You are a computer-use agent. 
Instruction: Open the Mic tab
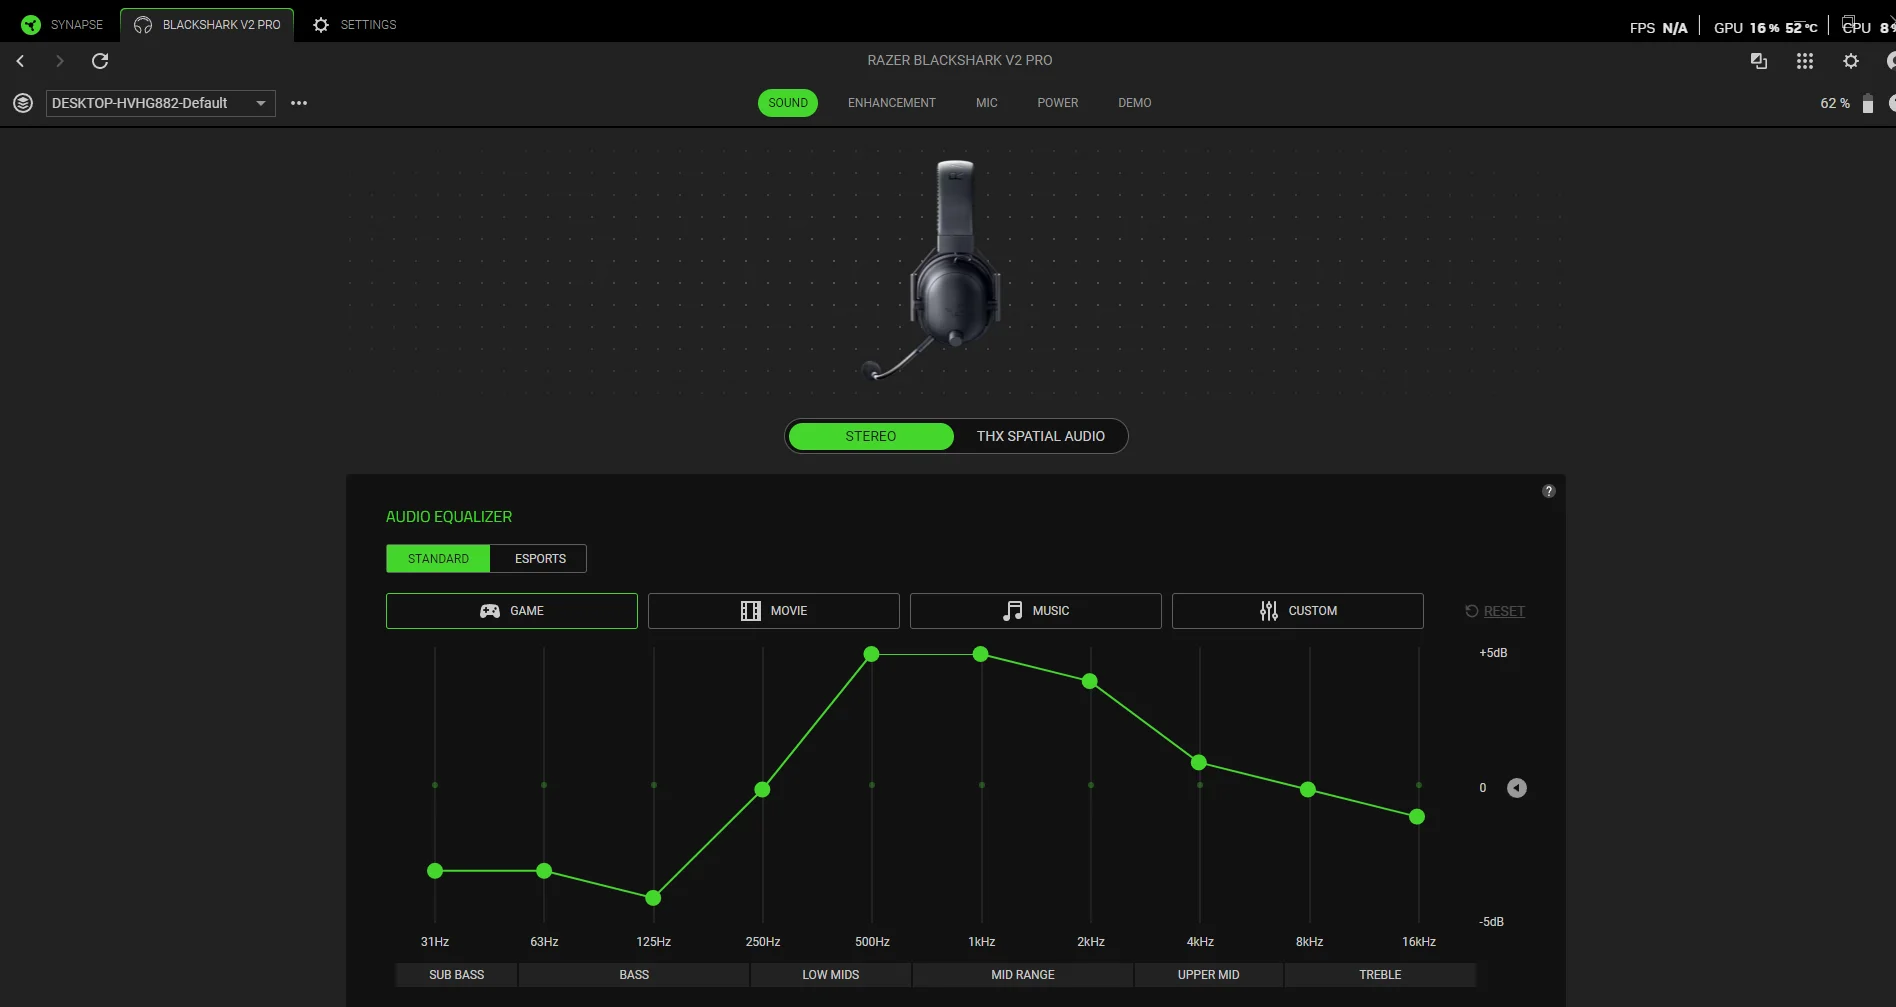point(986,103)
